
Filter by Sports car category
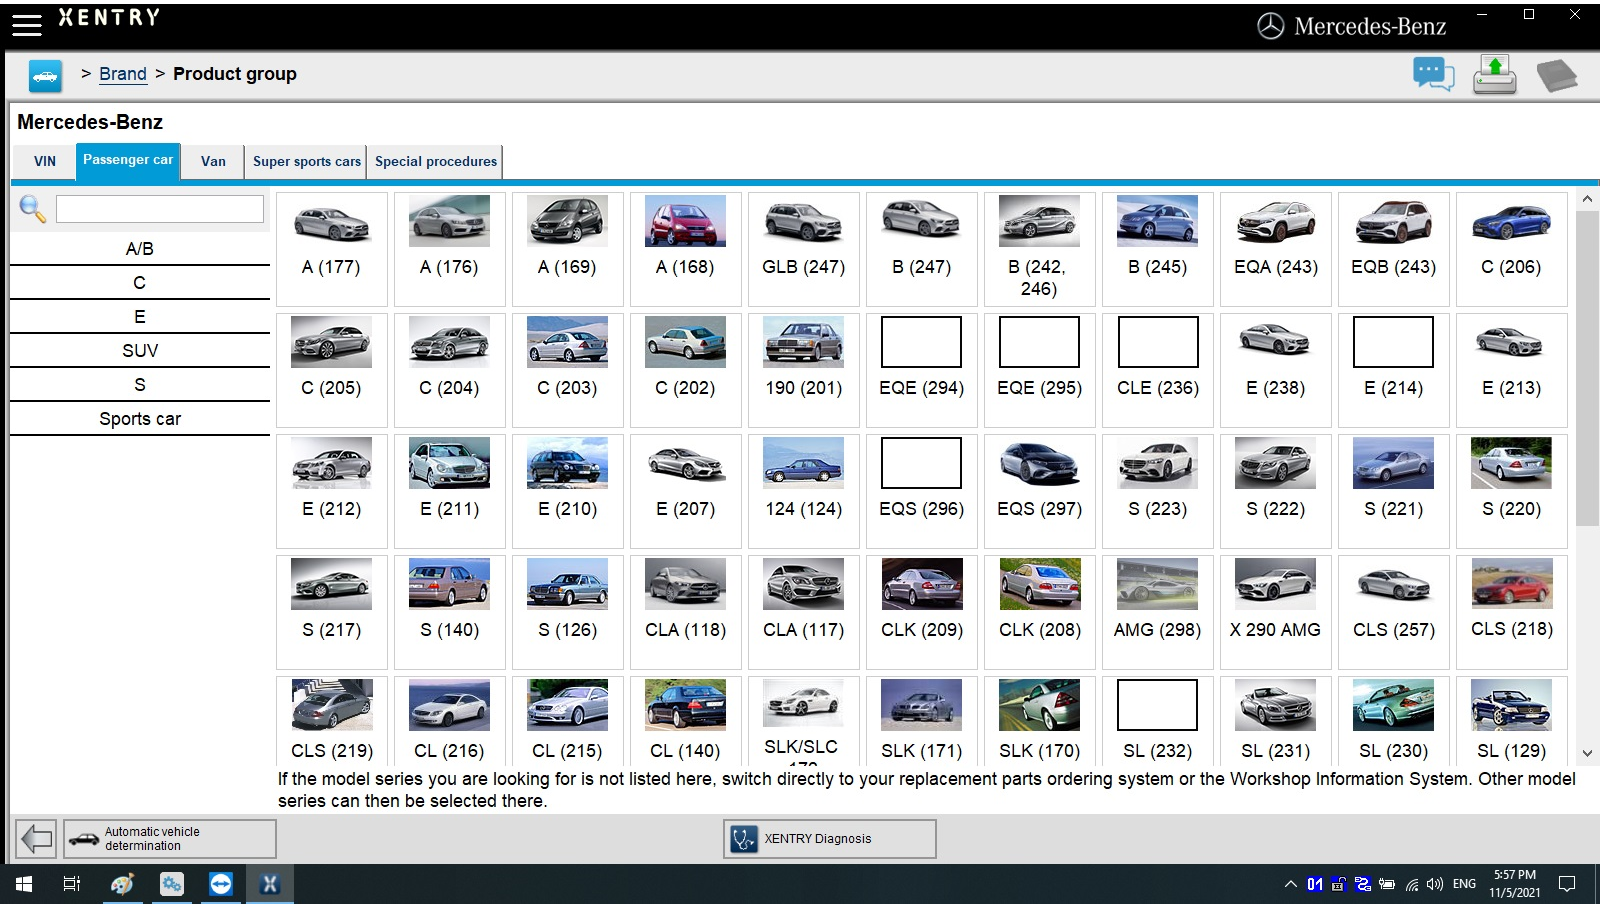[x=140, y=419]
